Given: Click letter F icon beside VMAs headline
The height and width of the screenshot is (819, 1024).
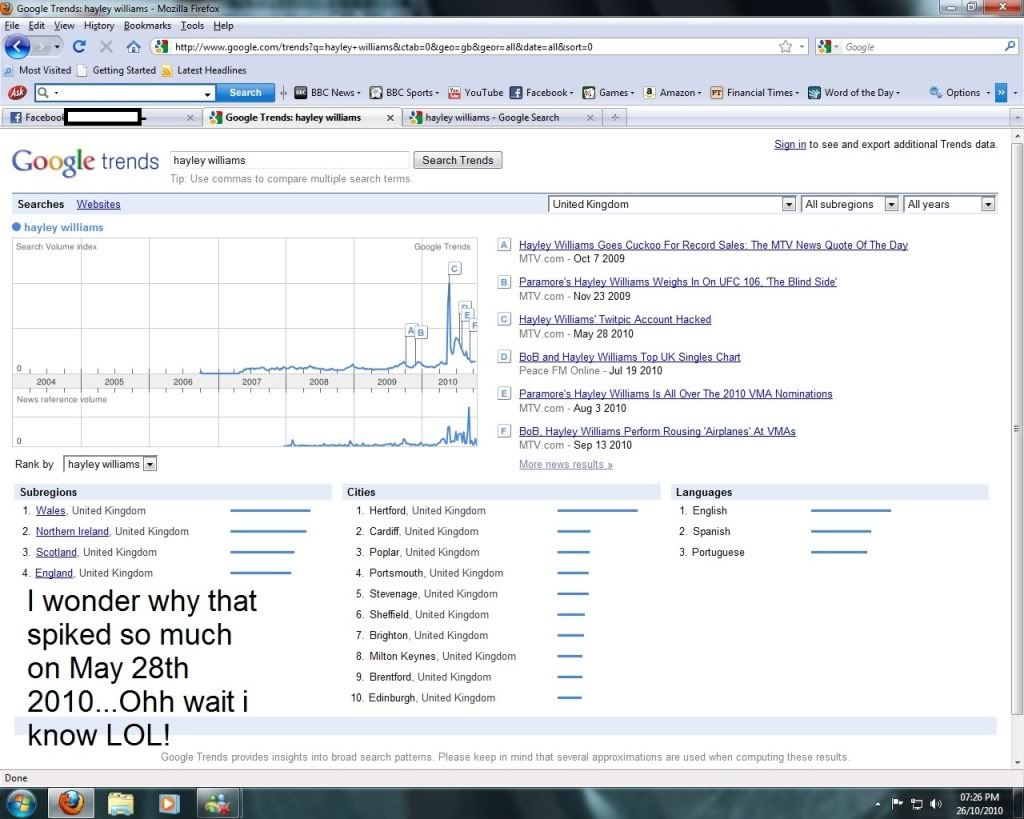Looking at the screenshot, I should 504,431.
